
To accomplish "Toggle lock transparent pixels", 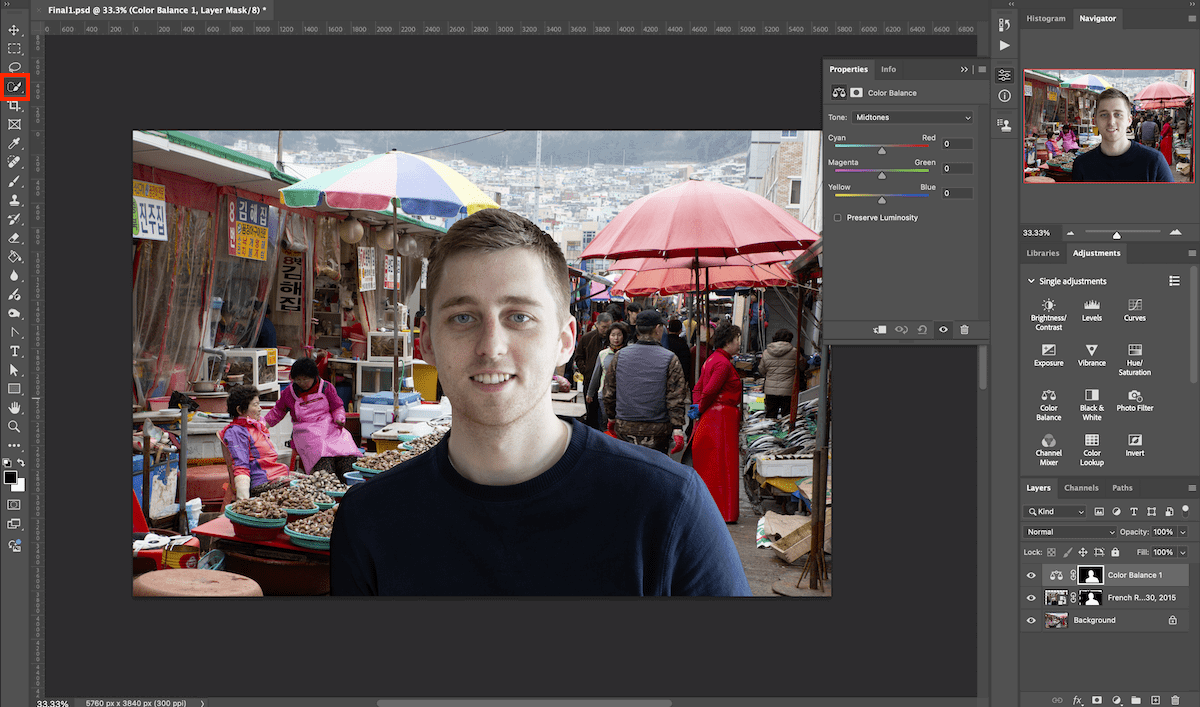I will pyautogui.click(x=1053, y=552).
